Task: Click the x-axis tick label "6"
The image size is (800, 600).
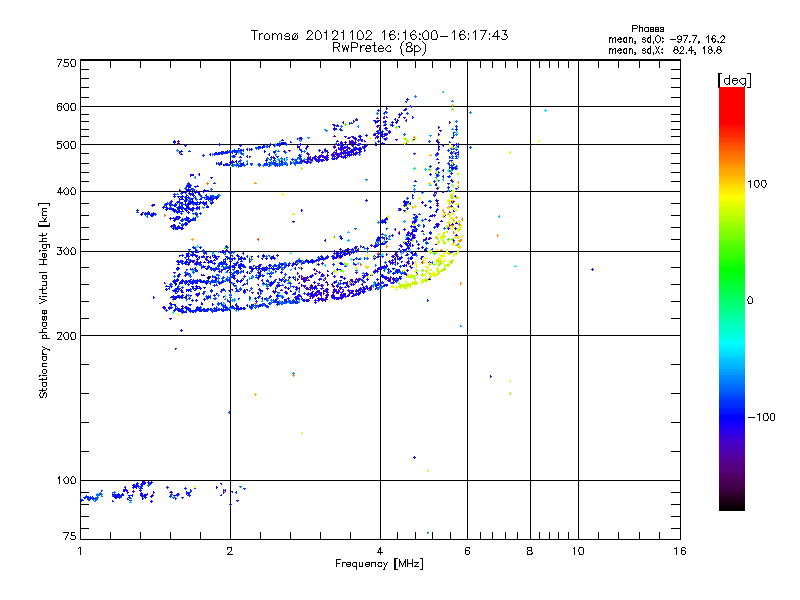Action: pos(467,551)
